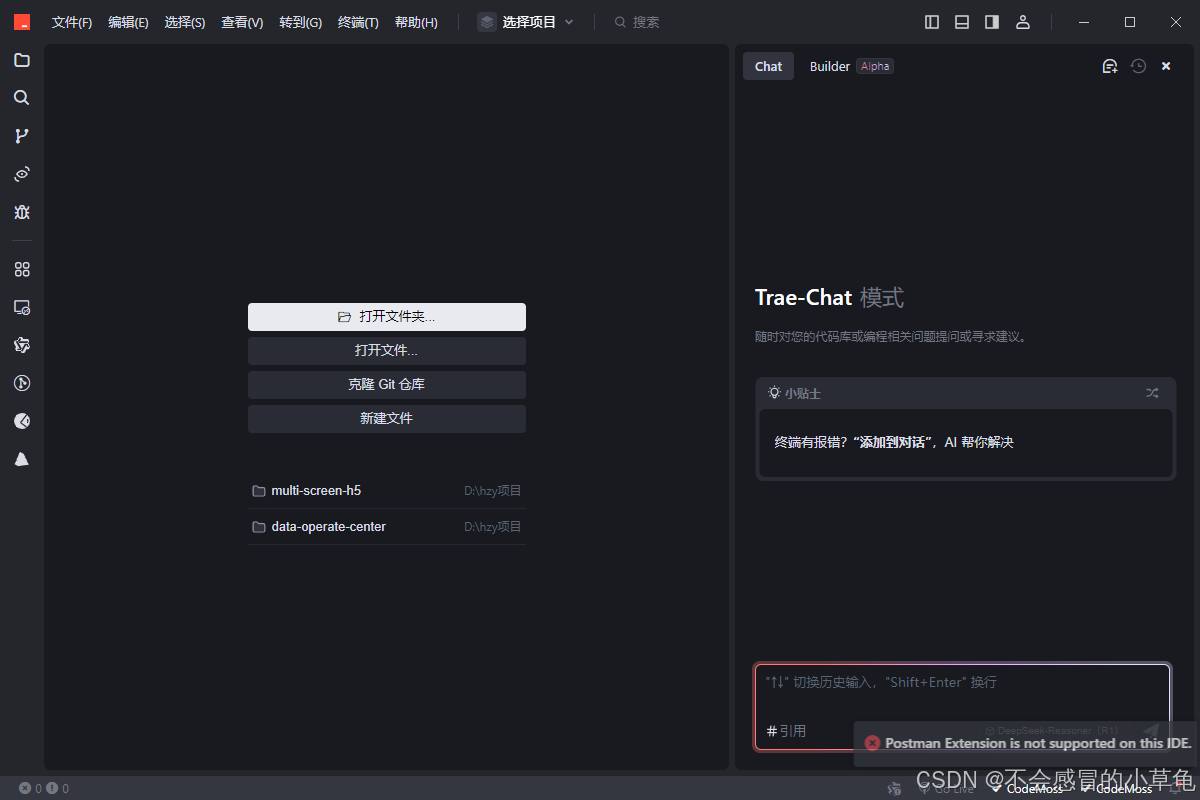Start a new chat conversation
Viewport: 1200px width, 800px height.
click(1109, 66)
